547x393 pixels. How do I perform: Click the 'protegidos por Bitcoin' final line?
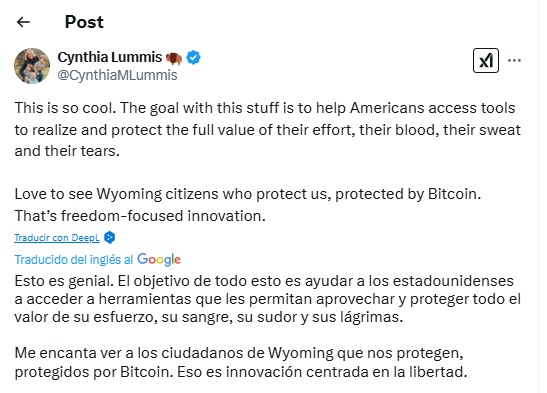point(241,372)
